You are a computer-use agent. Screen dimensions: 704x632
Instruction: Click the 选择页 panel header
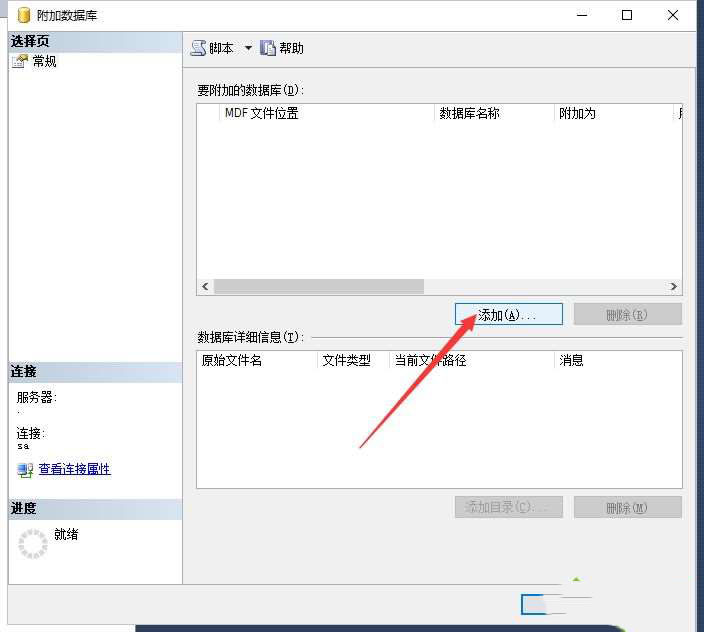(x=95, y=41)
